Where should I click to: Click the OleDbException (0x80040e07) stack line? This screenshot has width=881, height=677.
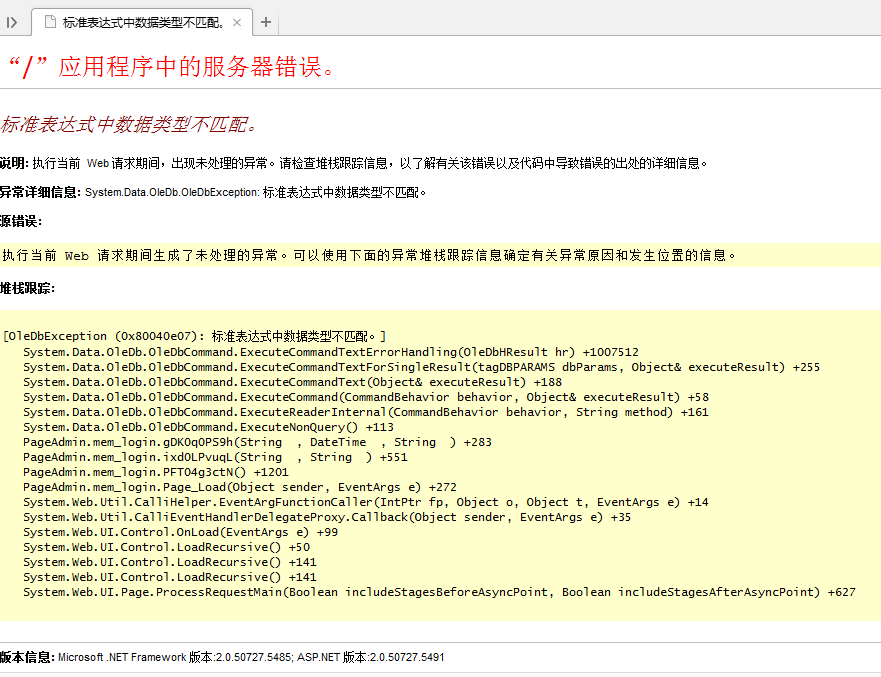(x=194, y=336)
